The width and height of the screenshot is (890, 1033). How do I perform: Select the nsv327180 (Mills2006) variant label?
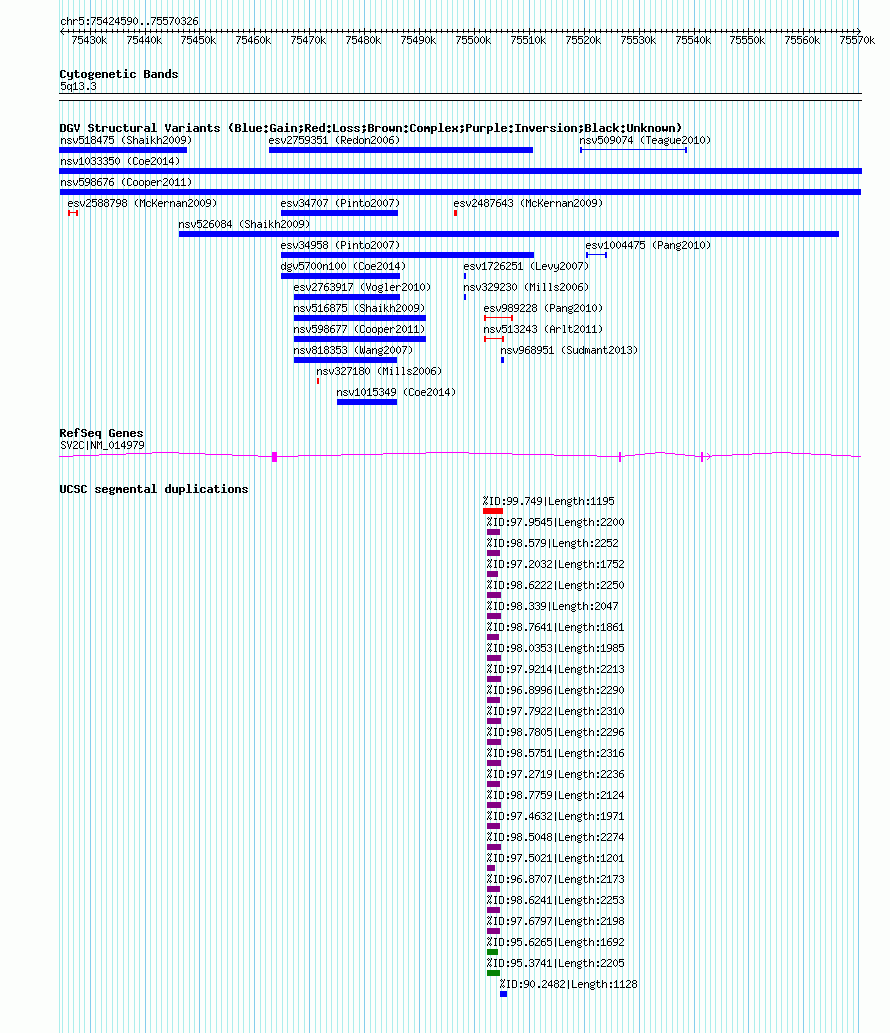[x=379, y=372]
